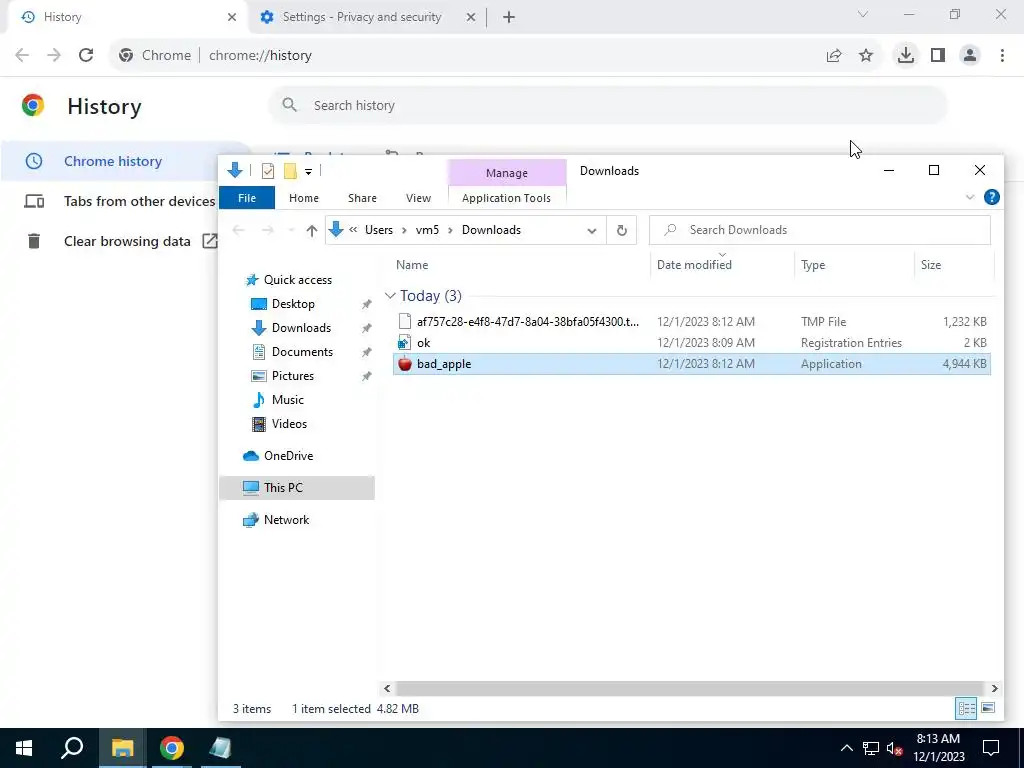Open Explorer Share ribbon tab
1024x768 pixels.
coord(362,198)
